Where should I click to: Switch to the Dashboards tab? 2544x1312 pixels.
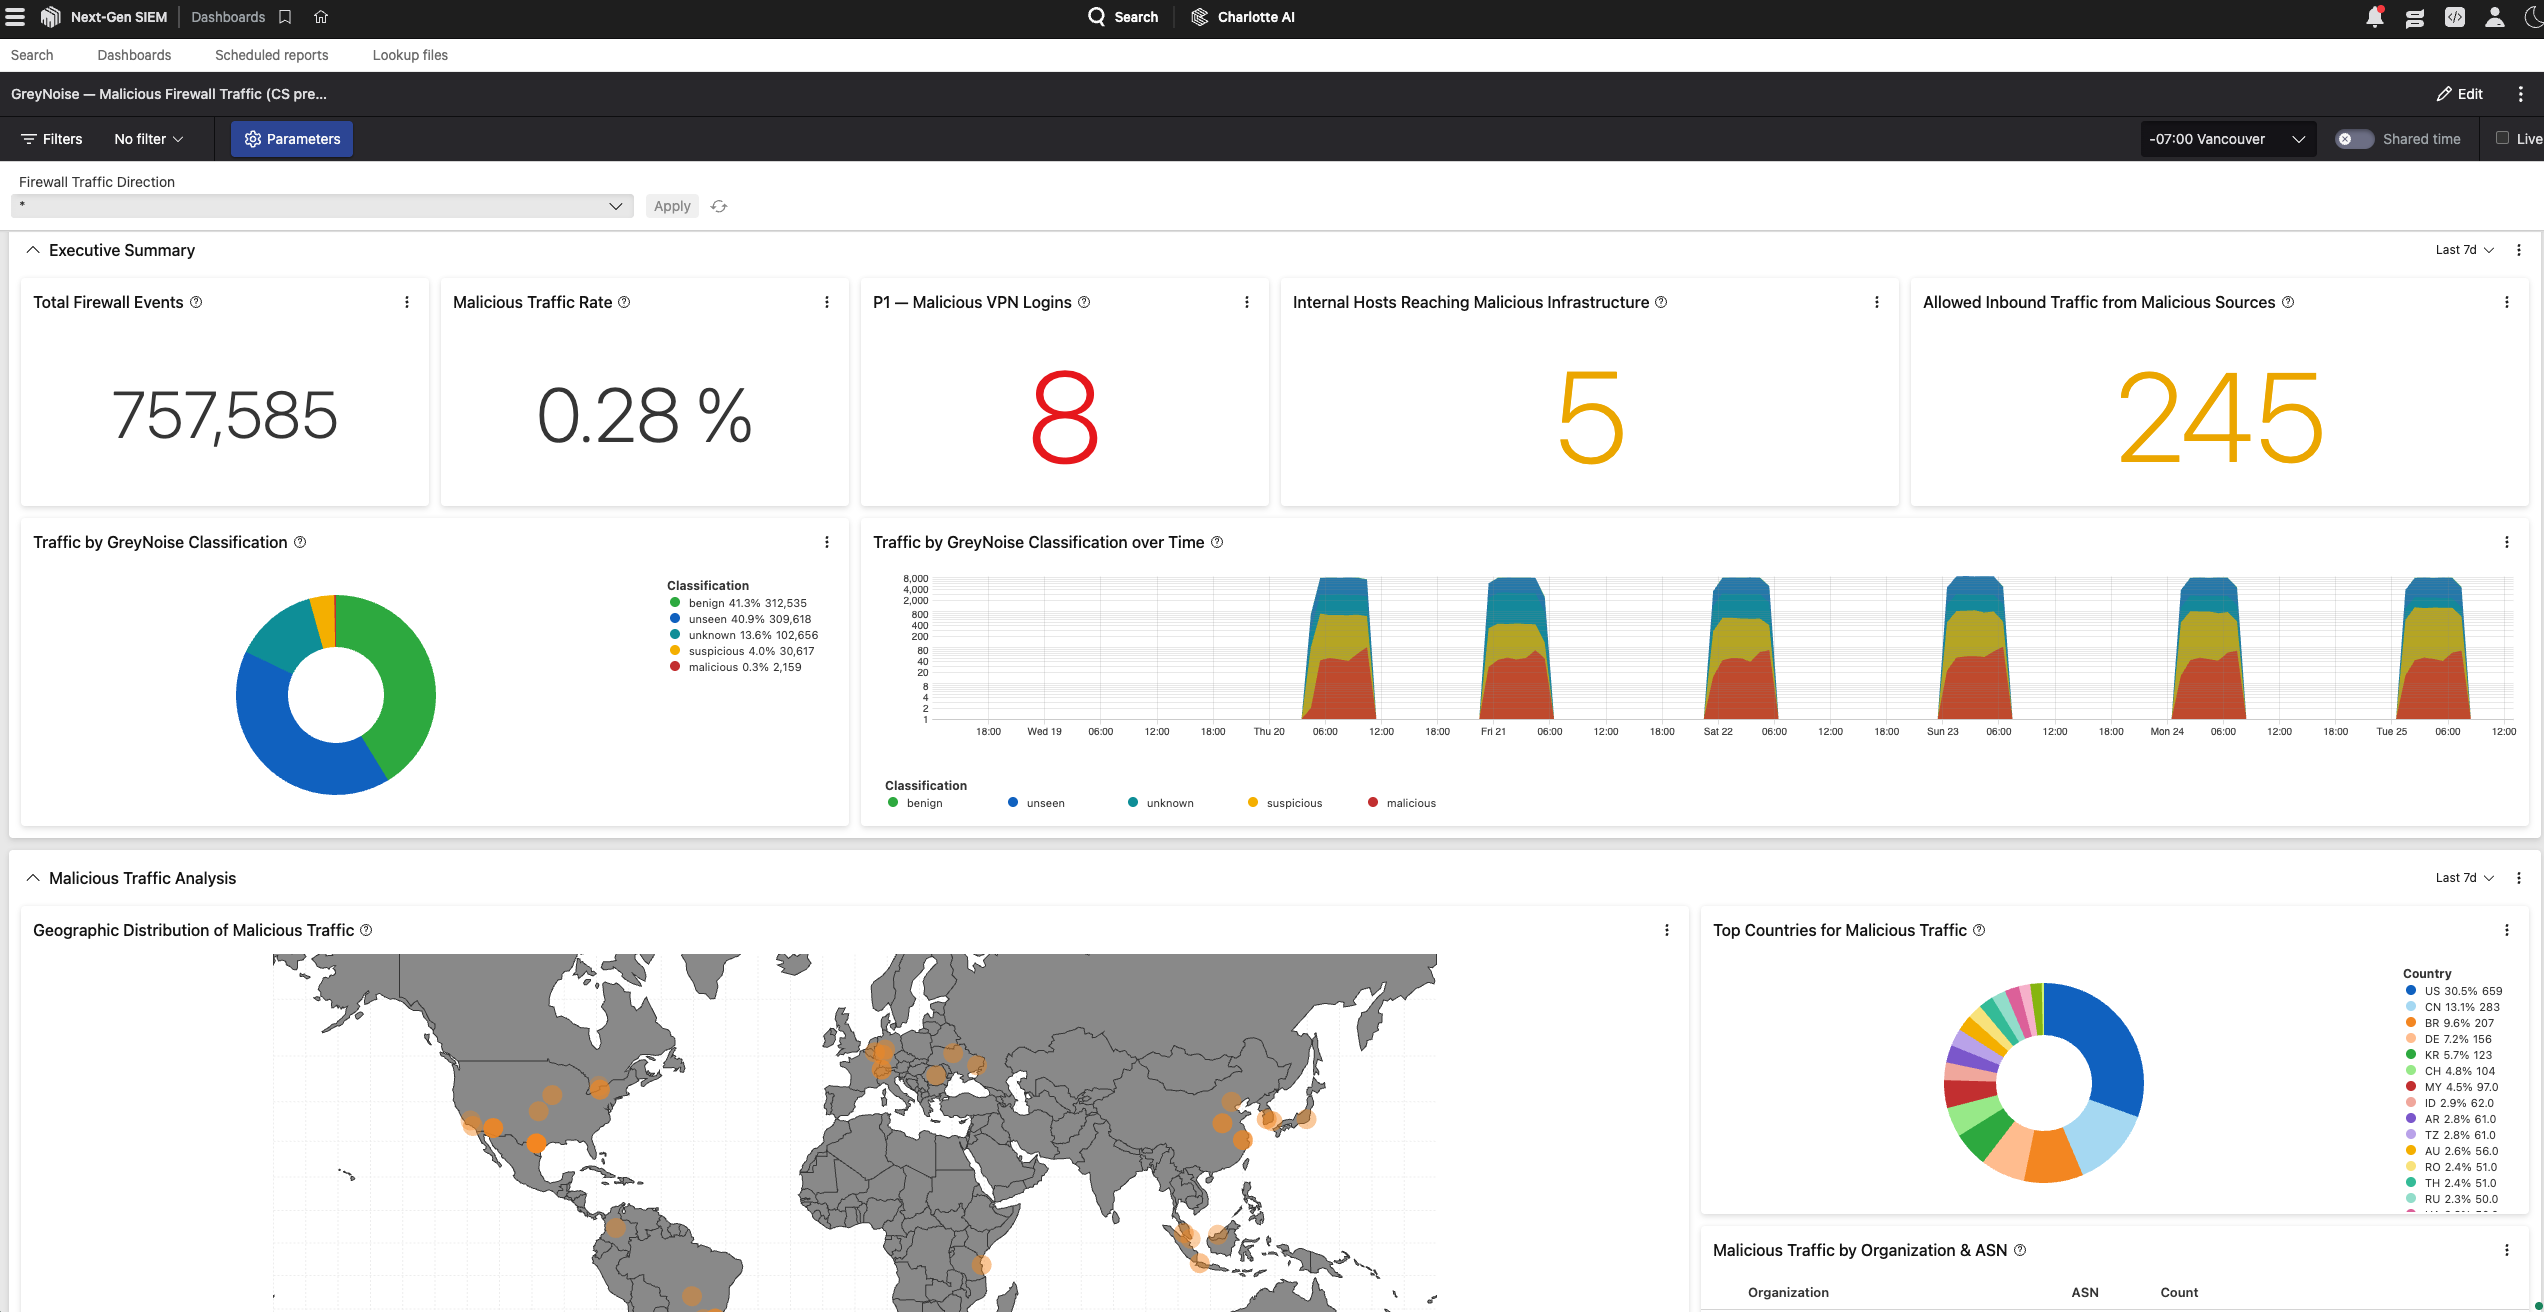pos(134,55)
